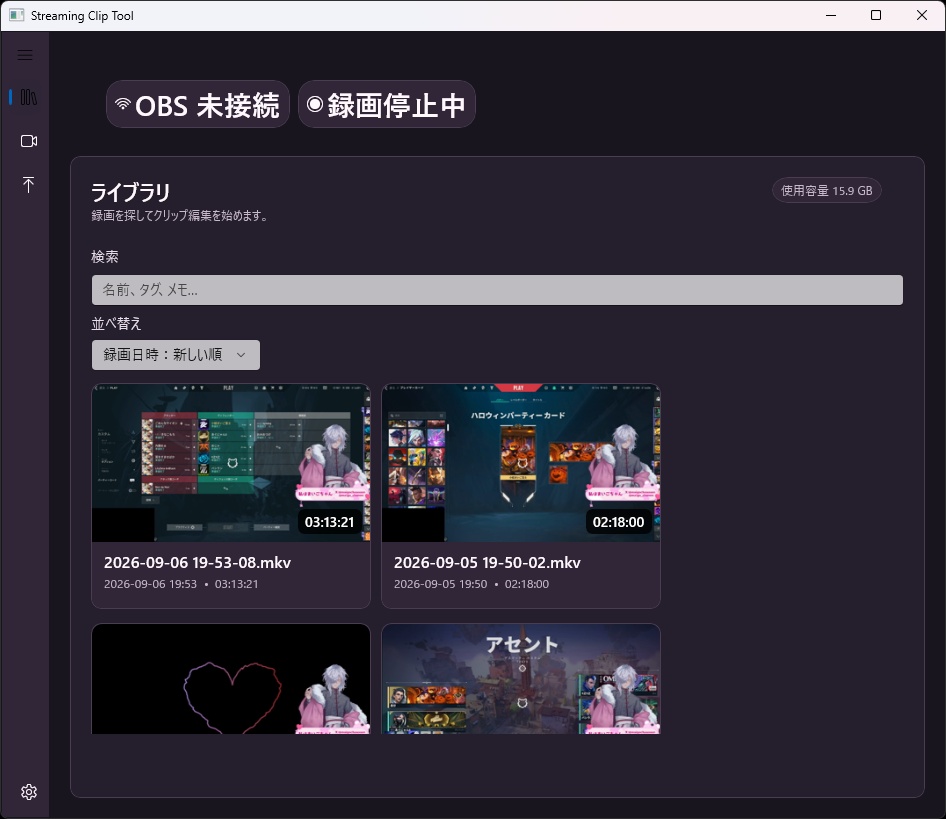Click the 並べ替え label
The height and width of the screenshot is (819, 946).
coord(116,323)
